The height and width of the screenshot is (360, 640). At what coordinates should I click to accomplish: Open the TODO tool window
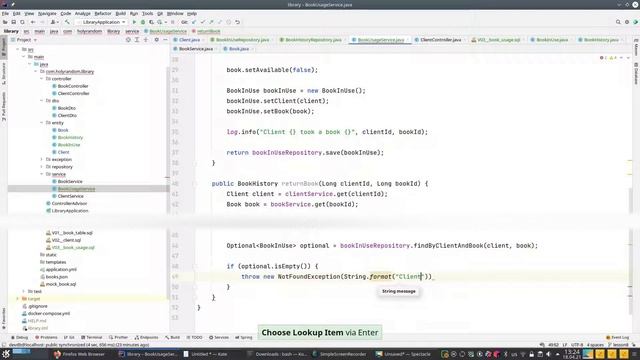coord(194,338)
